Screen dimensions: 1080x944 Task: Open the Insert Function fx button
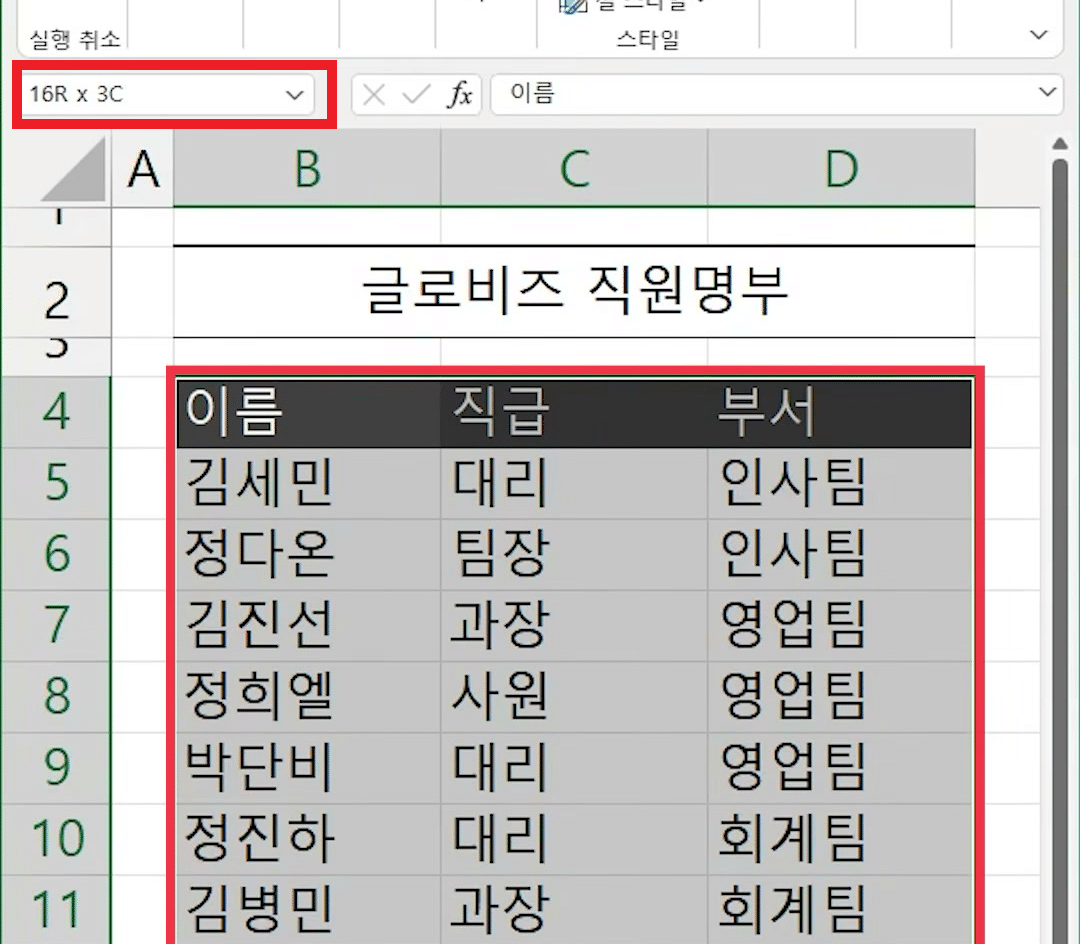(460, 94)
